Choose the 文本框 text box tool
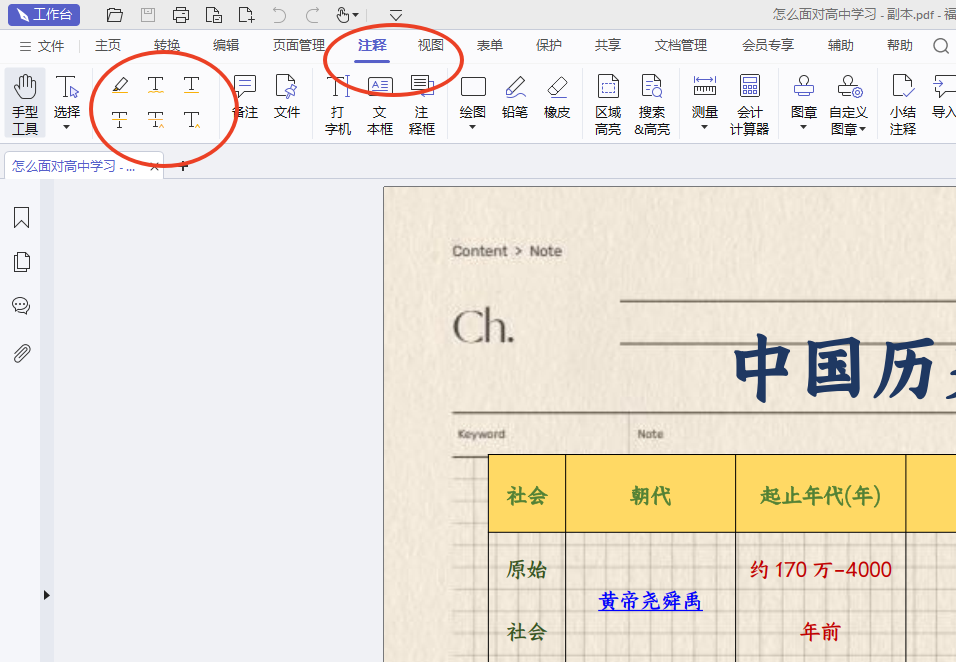Screen dimensions: 956x662 click(x=380, y=103)
